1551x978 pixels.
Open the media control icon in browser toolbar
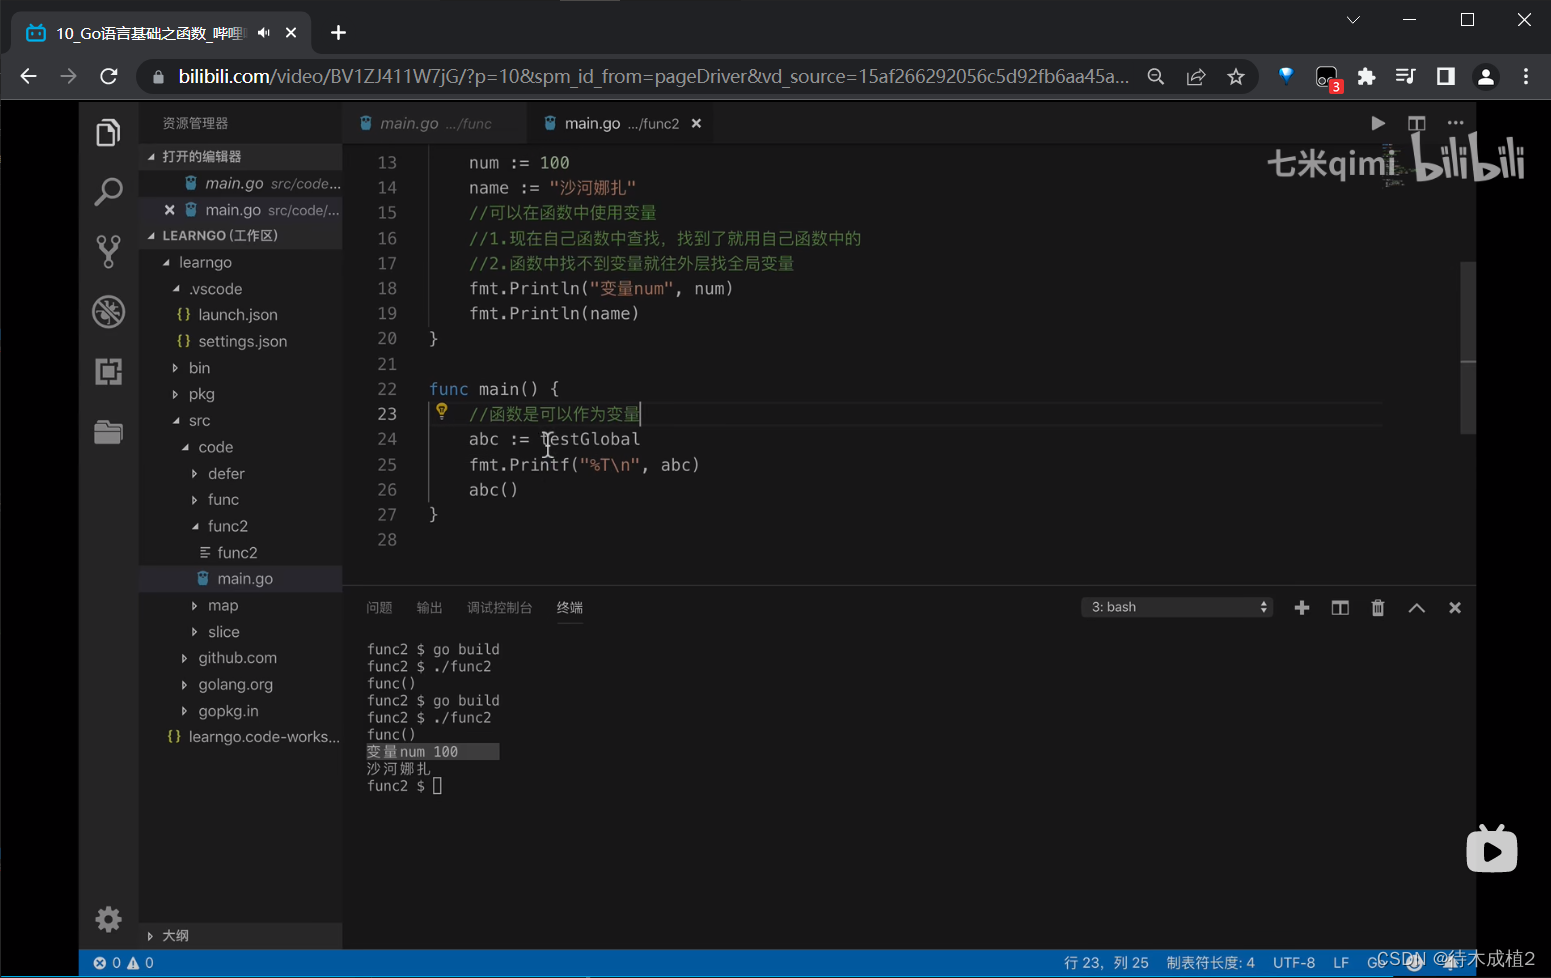pos(1405,76)
